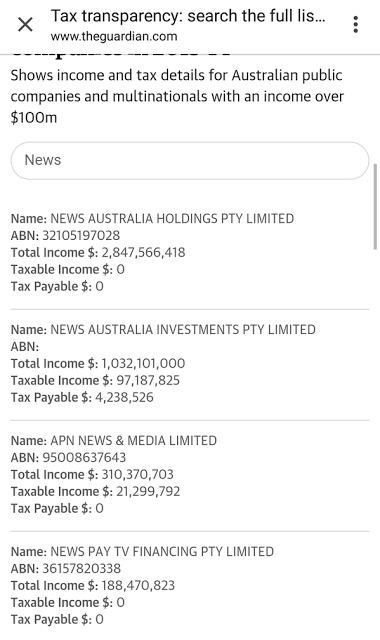Tap the www.theguardian.com URL text
Screen dimensions: 380x640
point(114,36)
